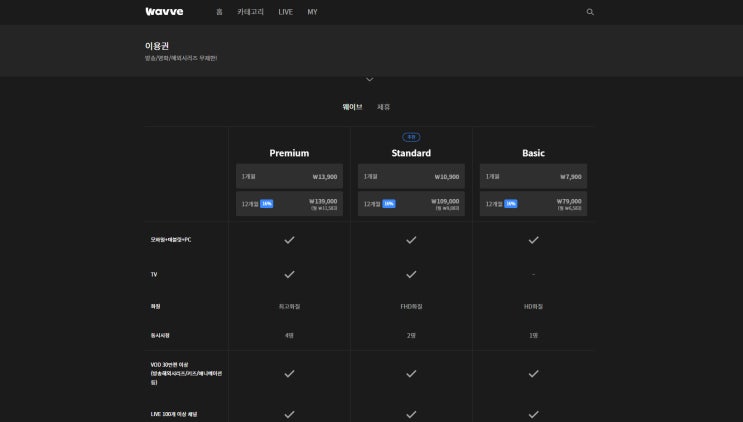
Task: Click the 동시시청 row label
Action: point(160,335)
